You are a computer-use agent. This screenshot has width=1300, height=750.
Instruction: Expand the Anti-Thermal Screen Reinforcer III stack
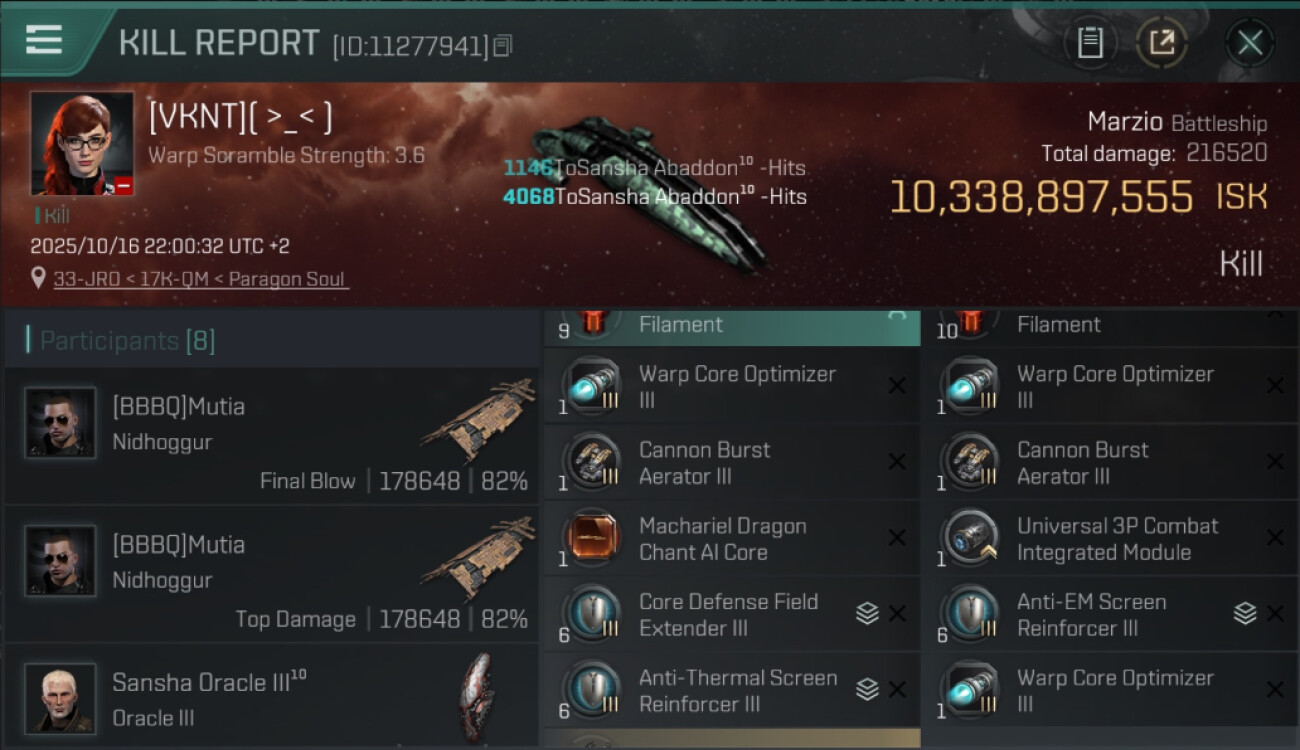tap(867, 690)
